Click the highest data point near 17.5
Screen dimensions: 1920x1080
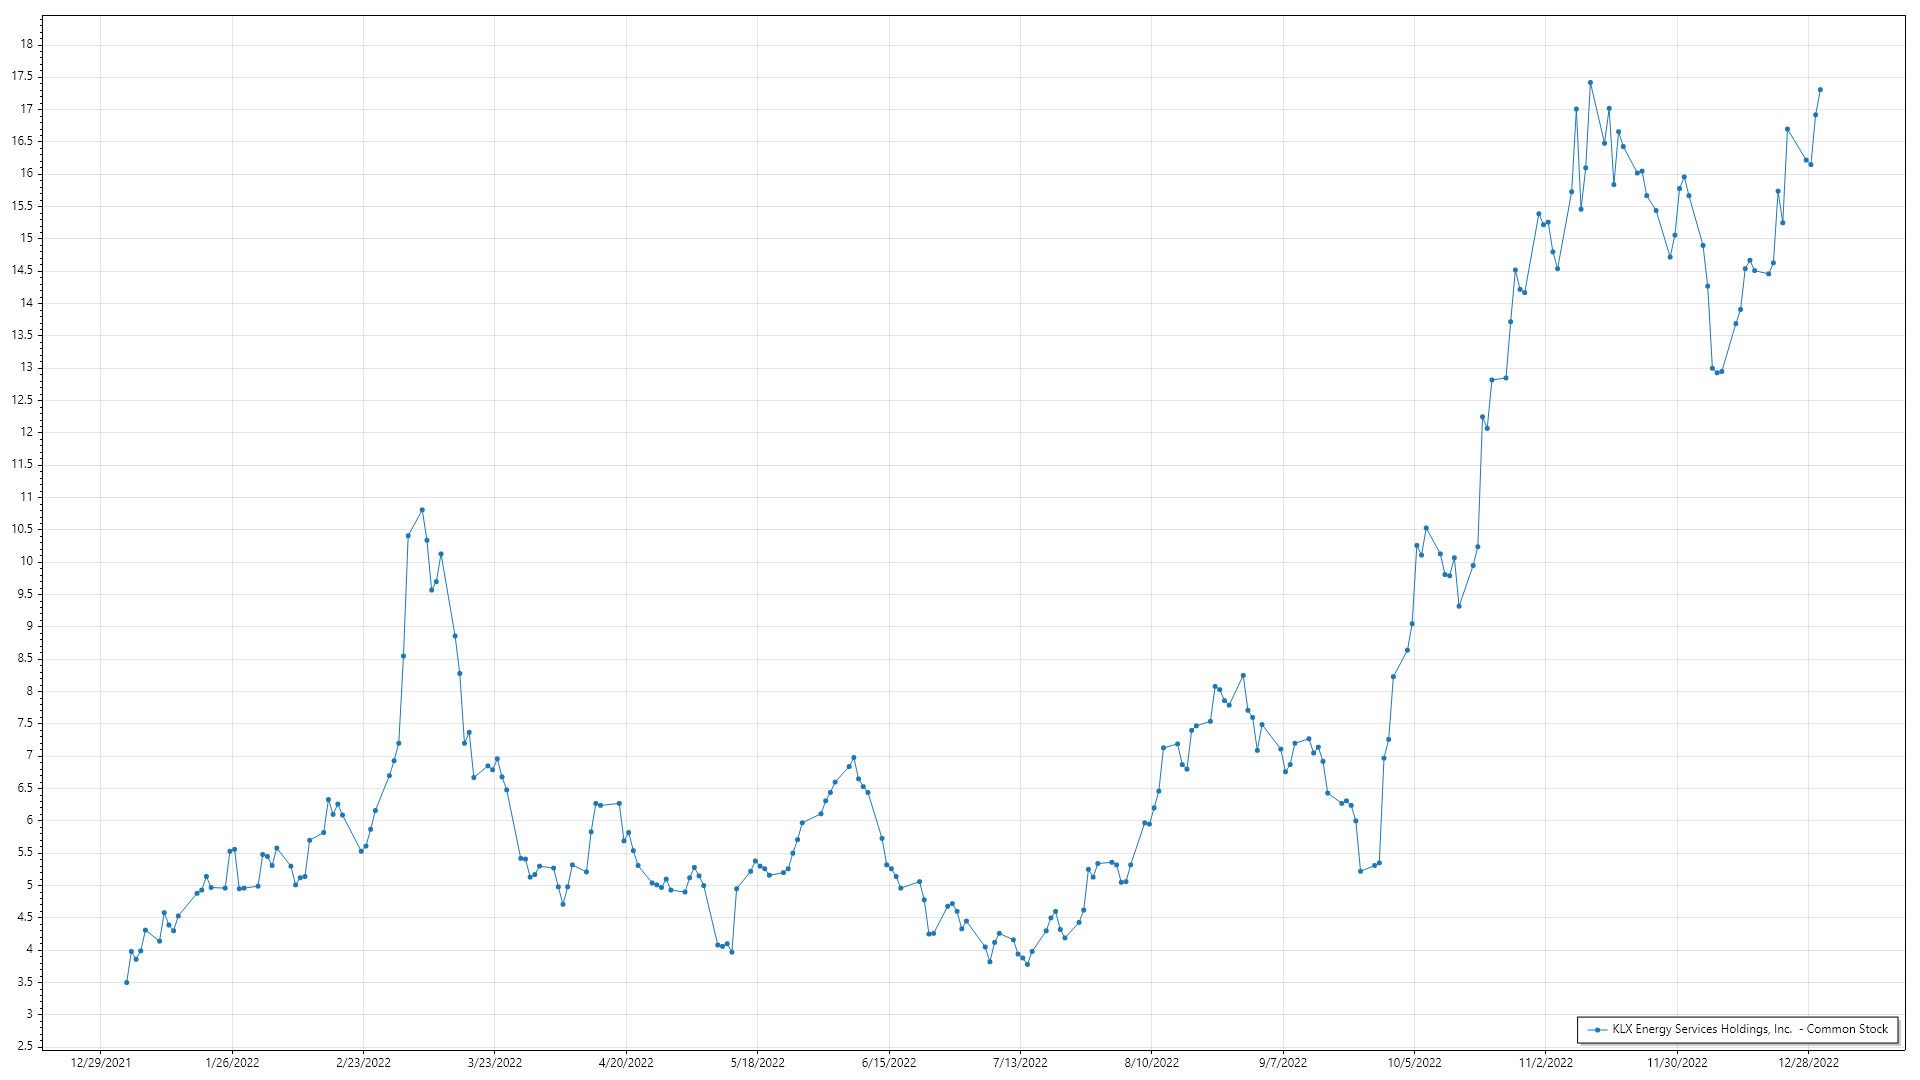[1590, 83]
